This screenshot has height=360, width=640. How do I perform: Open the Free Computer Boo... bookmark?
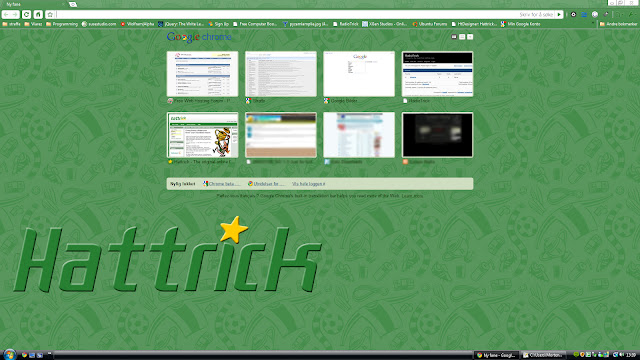[255, 24]
